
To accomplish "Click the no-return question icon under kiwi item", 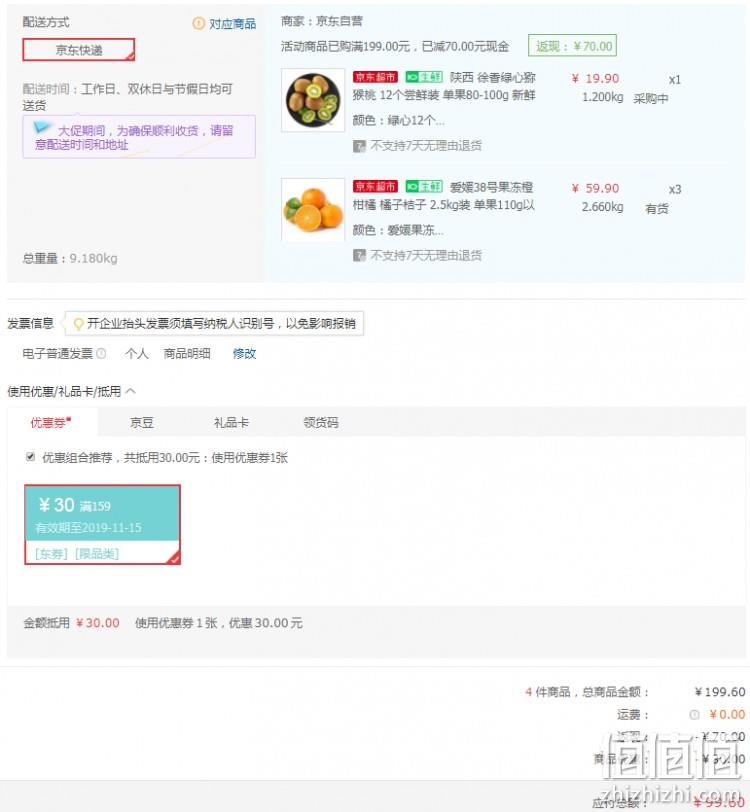I will coord(359,146).
